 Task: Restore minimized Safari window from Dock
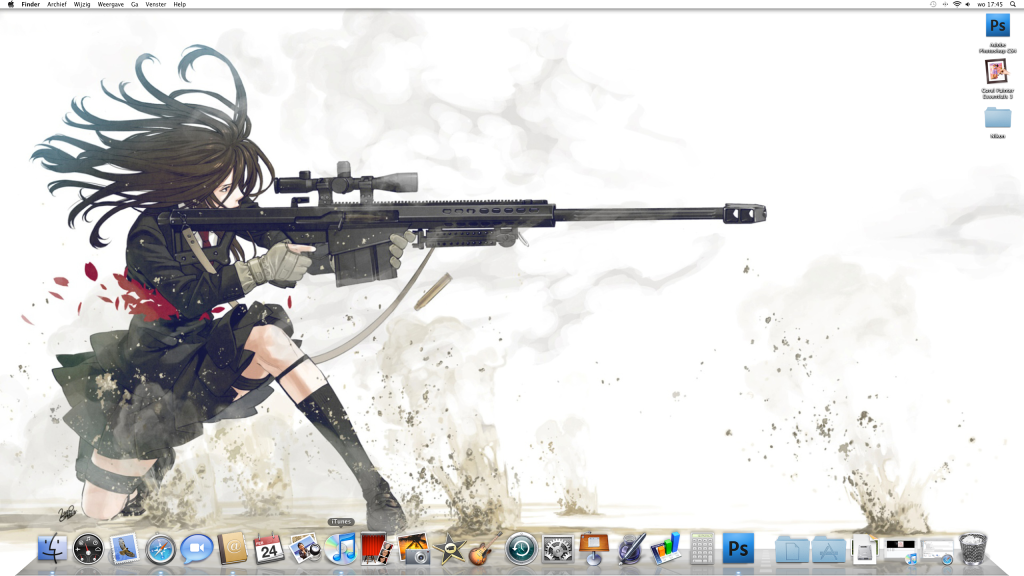pos(937,551)
